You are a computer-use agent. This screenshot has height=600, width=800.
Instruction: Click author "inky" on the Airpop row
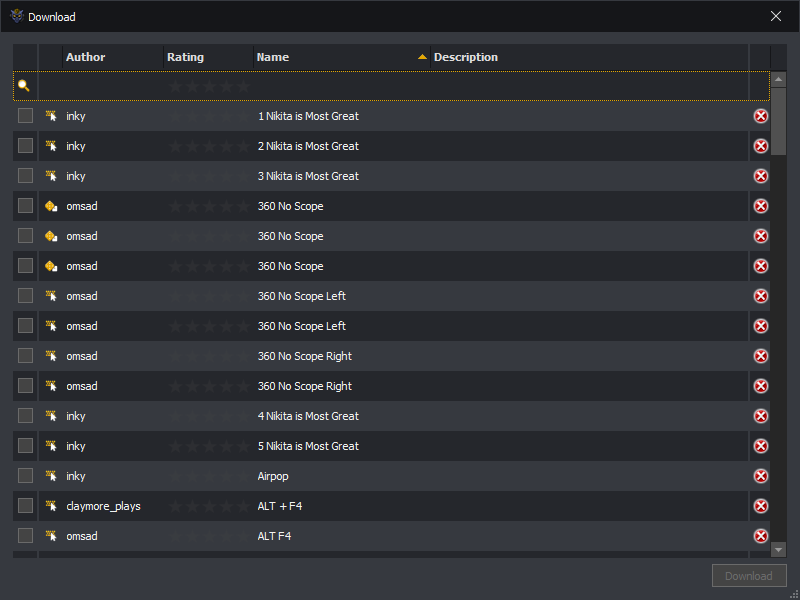(x=76, y=476)
